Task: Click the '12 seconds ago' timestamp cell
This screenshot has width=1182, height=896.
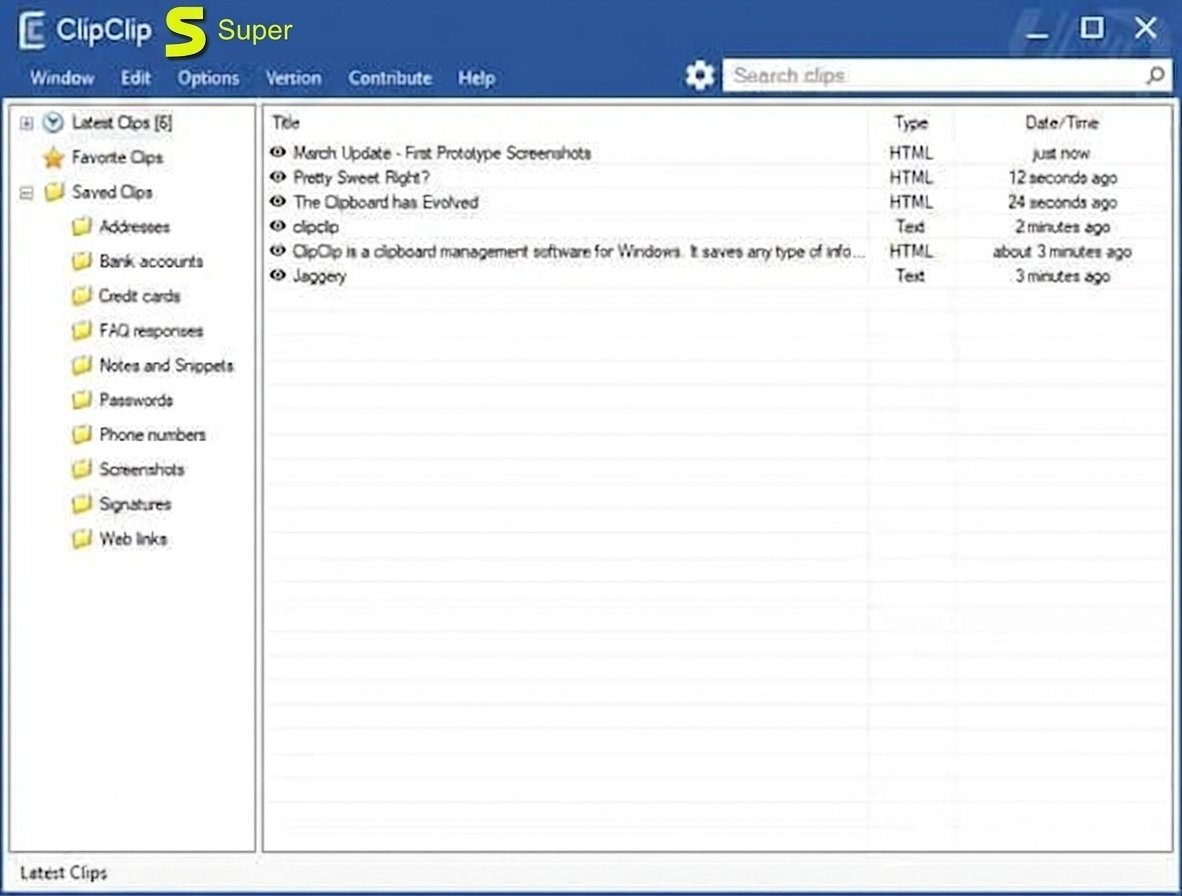Action: point(1062,178)
